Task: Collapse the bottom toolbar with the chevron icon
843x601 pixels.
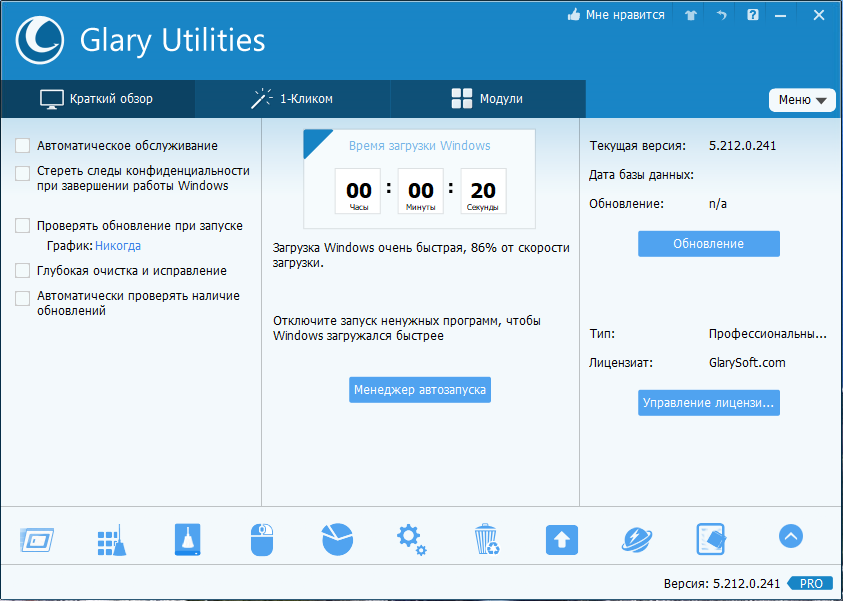Action: pyautogui.click(x=790, y=536)
